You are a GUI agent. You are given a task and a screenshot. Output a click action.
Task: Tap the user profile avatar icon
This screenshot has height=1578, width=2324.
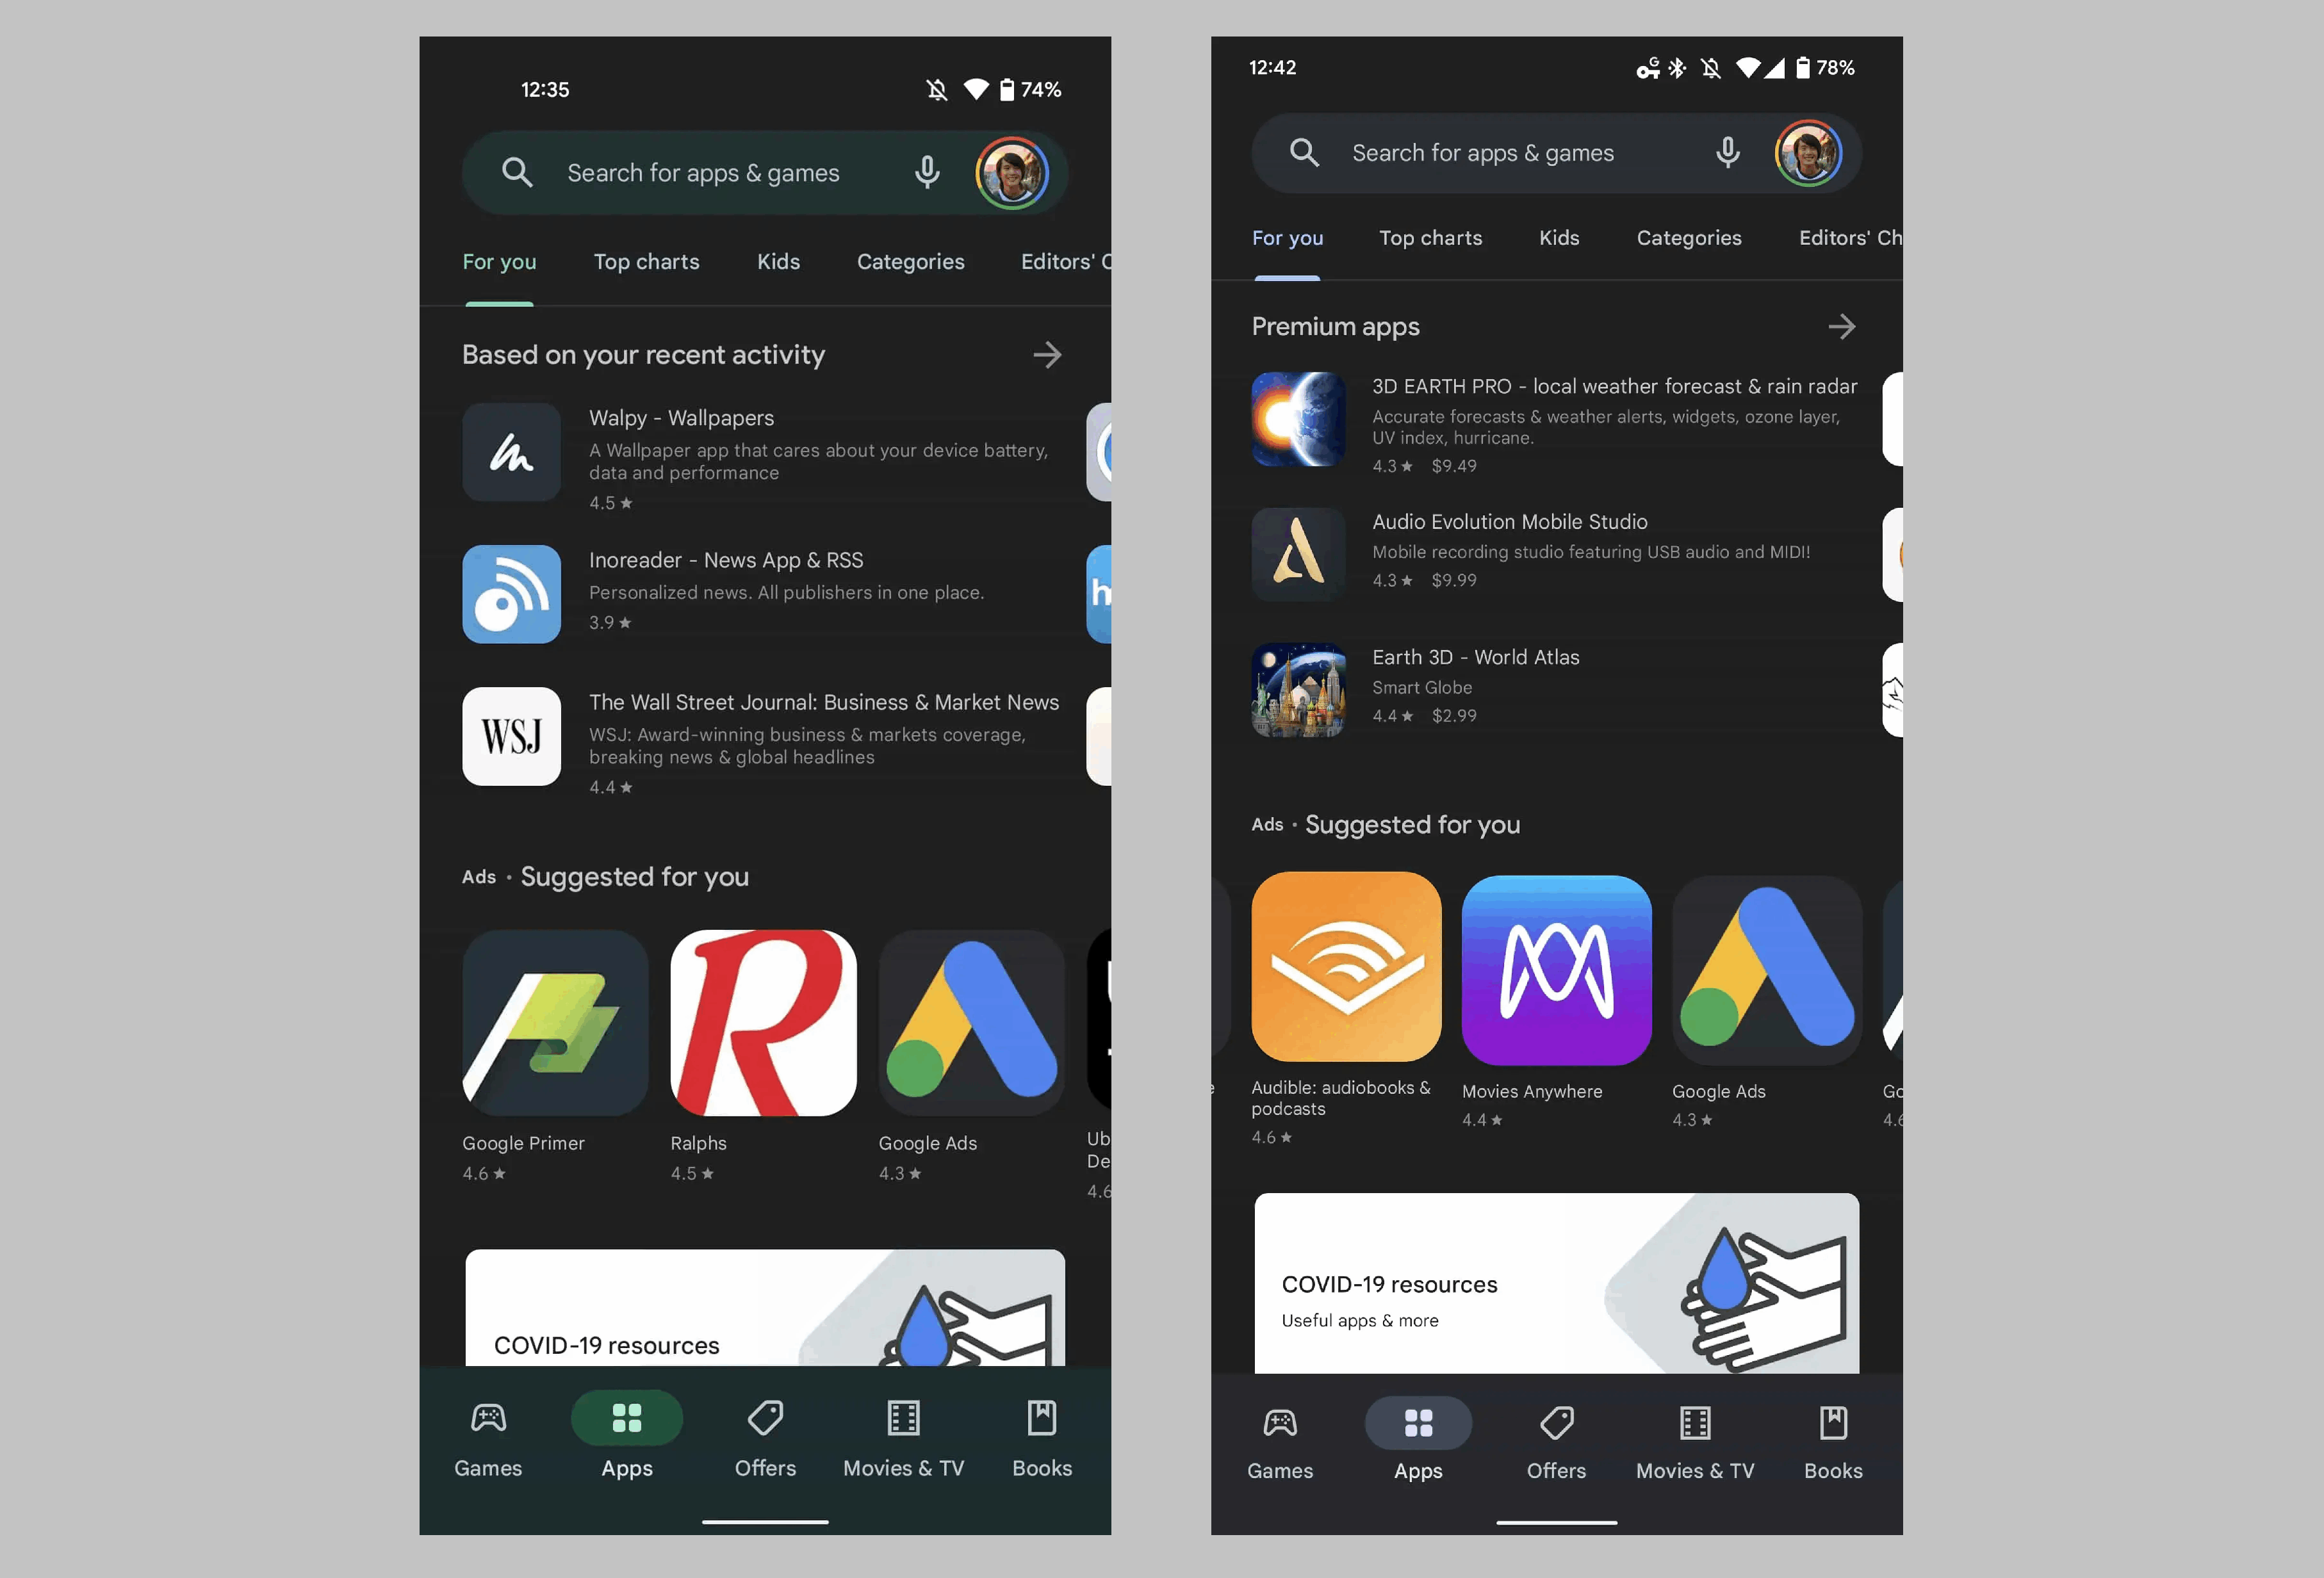[x=1014, y=171]
